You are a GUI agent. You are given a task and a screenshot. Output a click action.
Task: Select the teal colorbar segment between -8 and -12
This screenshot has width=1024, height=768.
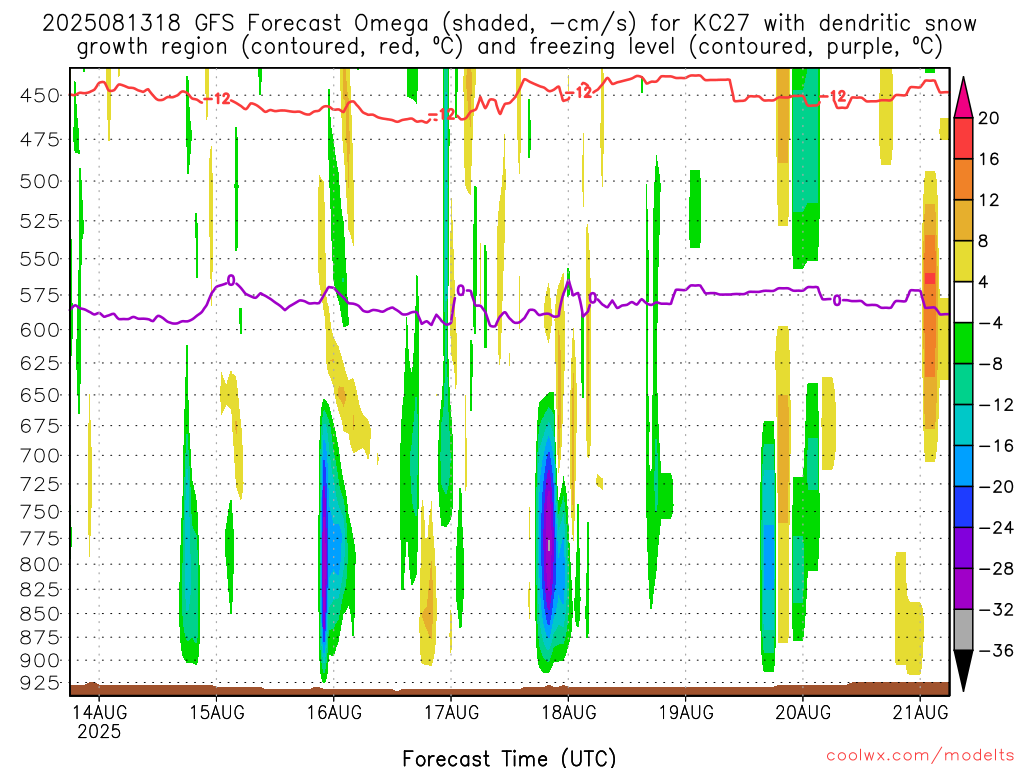[x=963, y=385]
